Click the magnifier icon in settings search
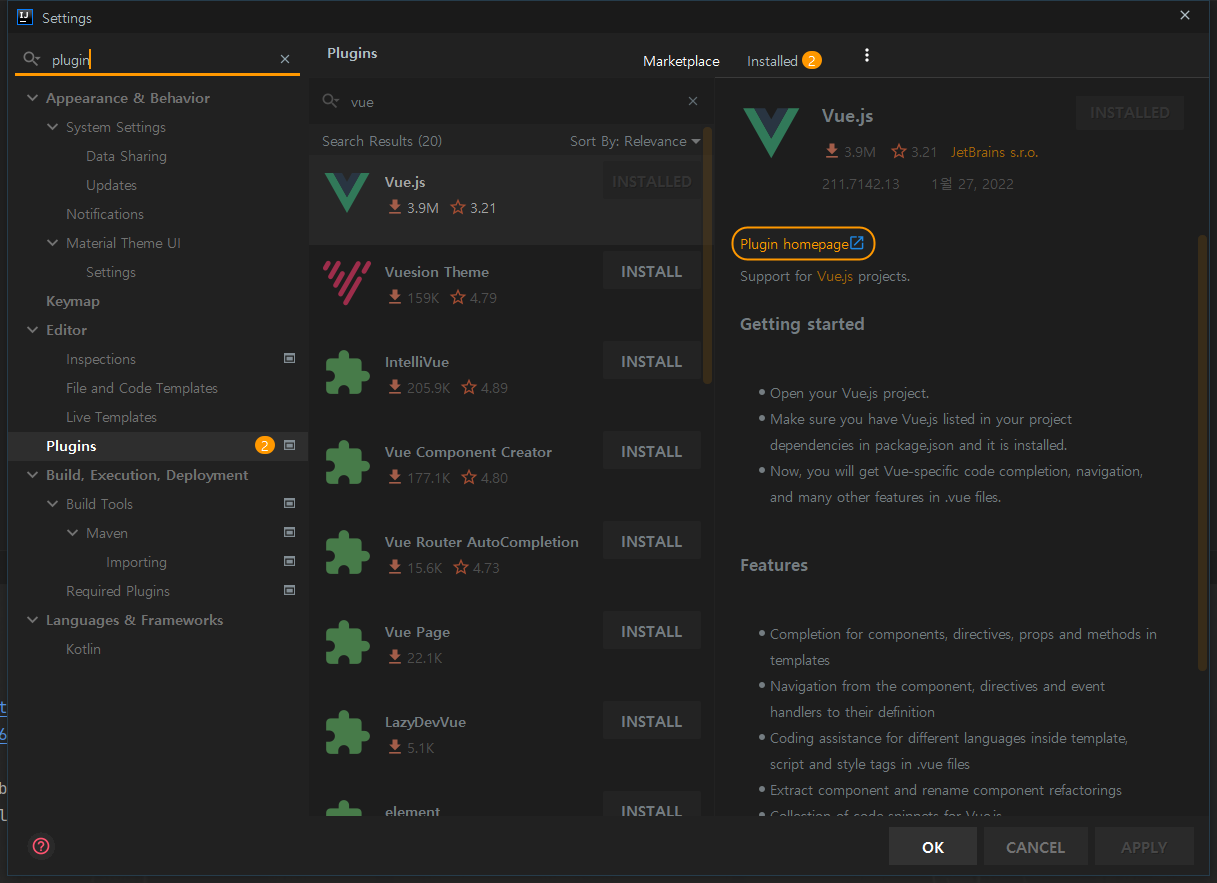Image resolution: width=1217 pixels, height=883 pixels. (x=32, y=59)
